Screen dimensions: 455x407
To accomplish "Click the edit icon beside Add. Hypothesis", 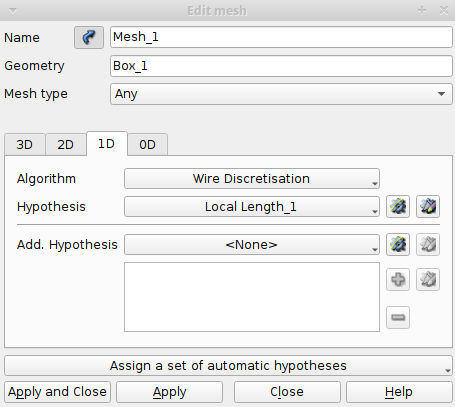I will click(428, 245).
